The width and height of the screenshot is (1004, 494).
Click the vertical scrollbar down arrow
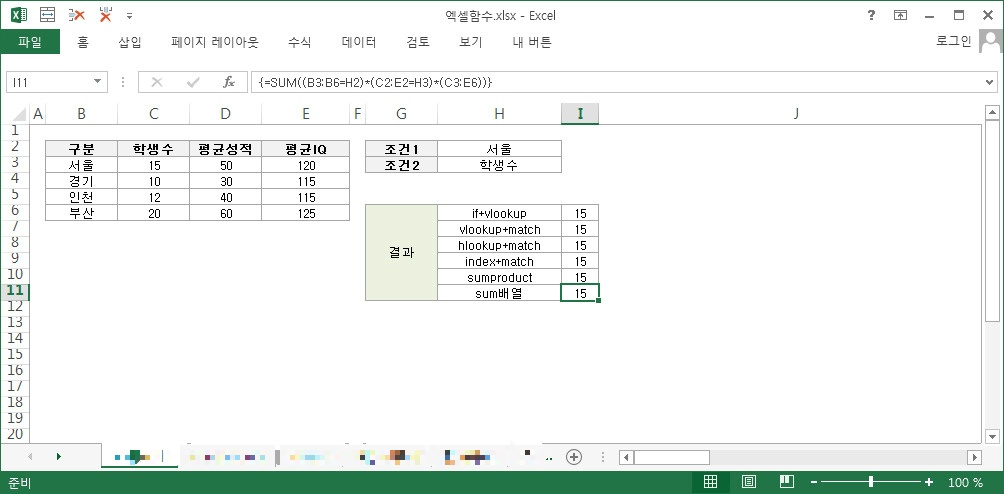click(992, 436)
